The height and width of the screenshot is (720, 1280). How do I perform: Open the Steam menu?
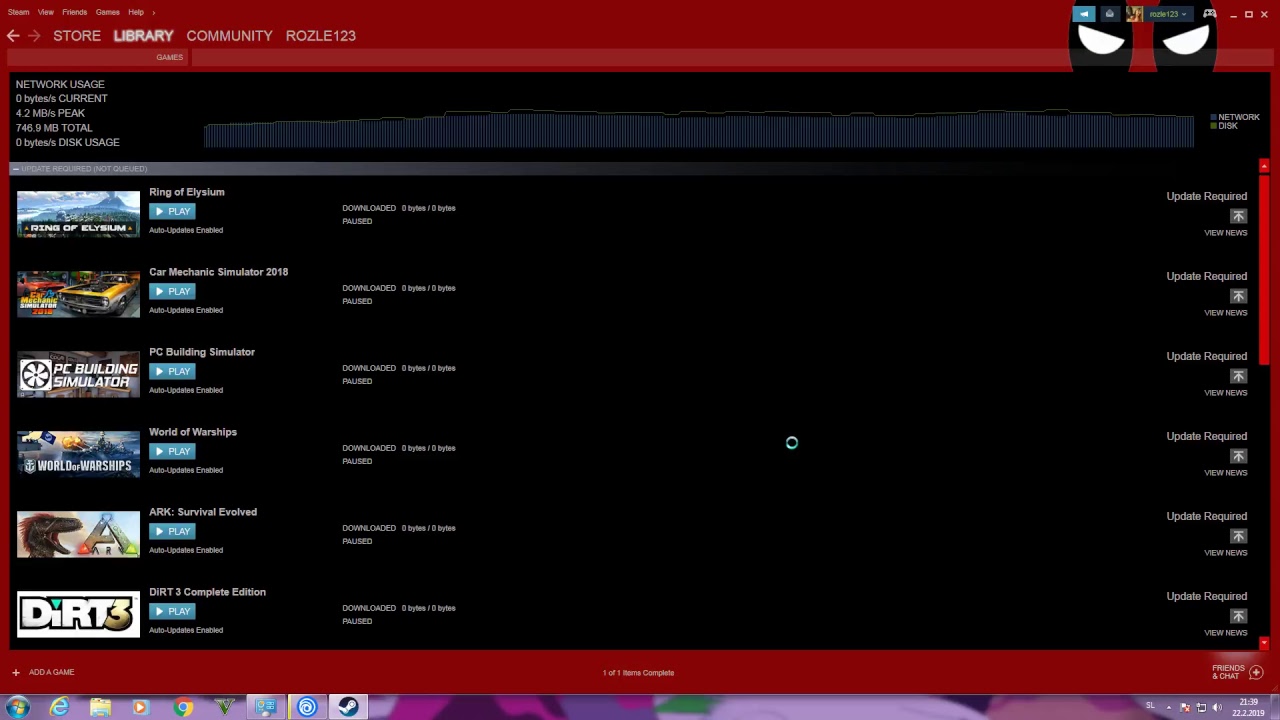click(x=18, y=12)
